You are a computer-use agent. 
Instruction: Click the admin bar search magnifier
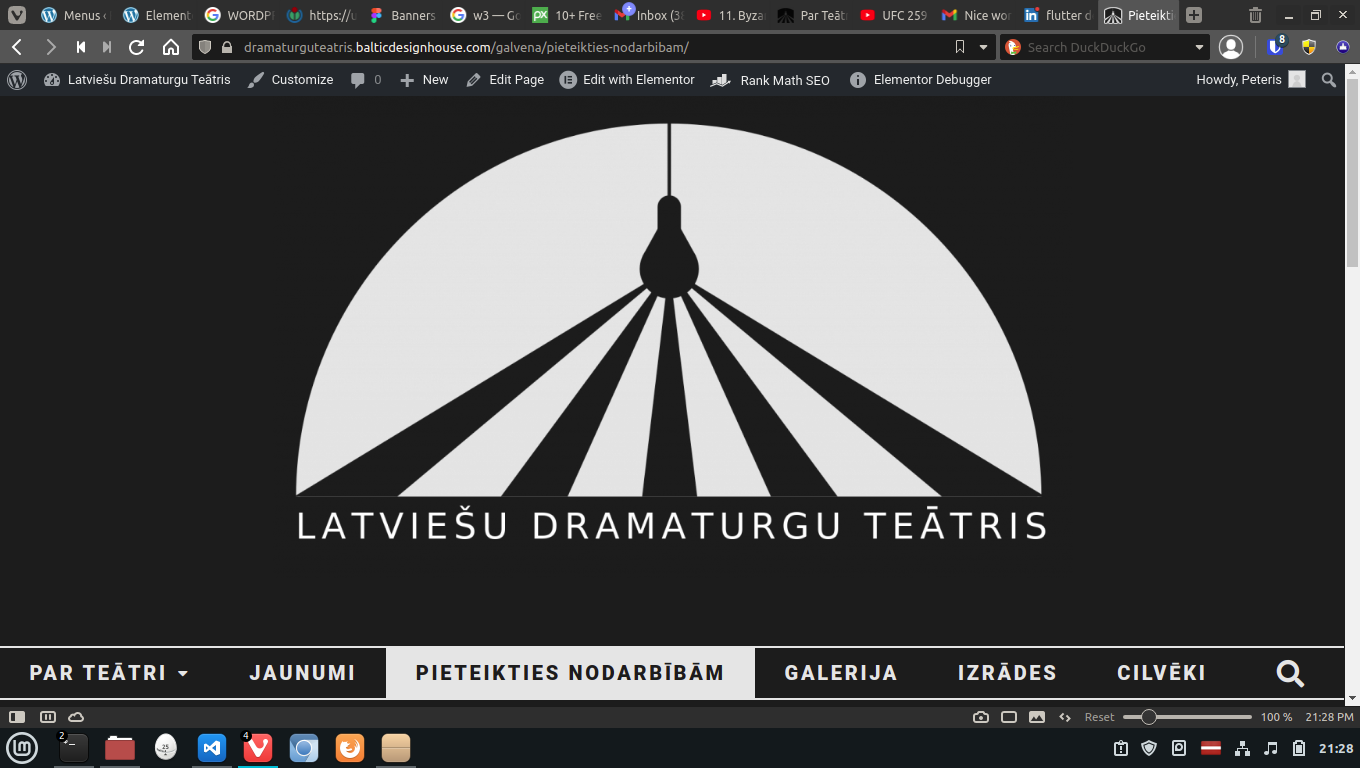(1329, 80)
